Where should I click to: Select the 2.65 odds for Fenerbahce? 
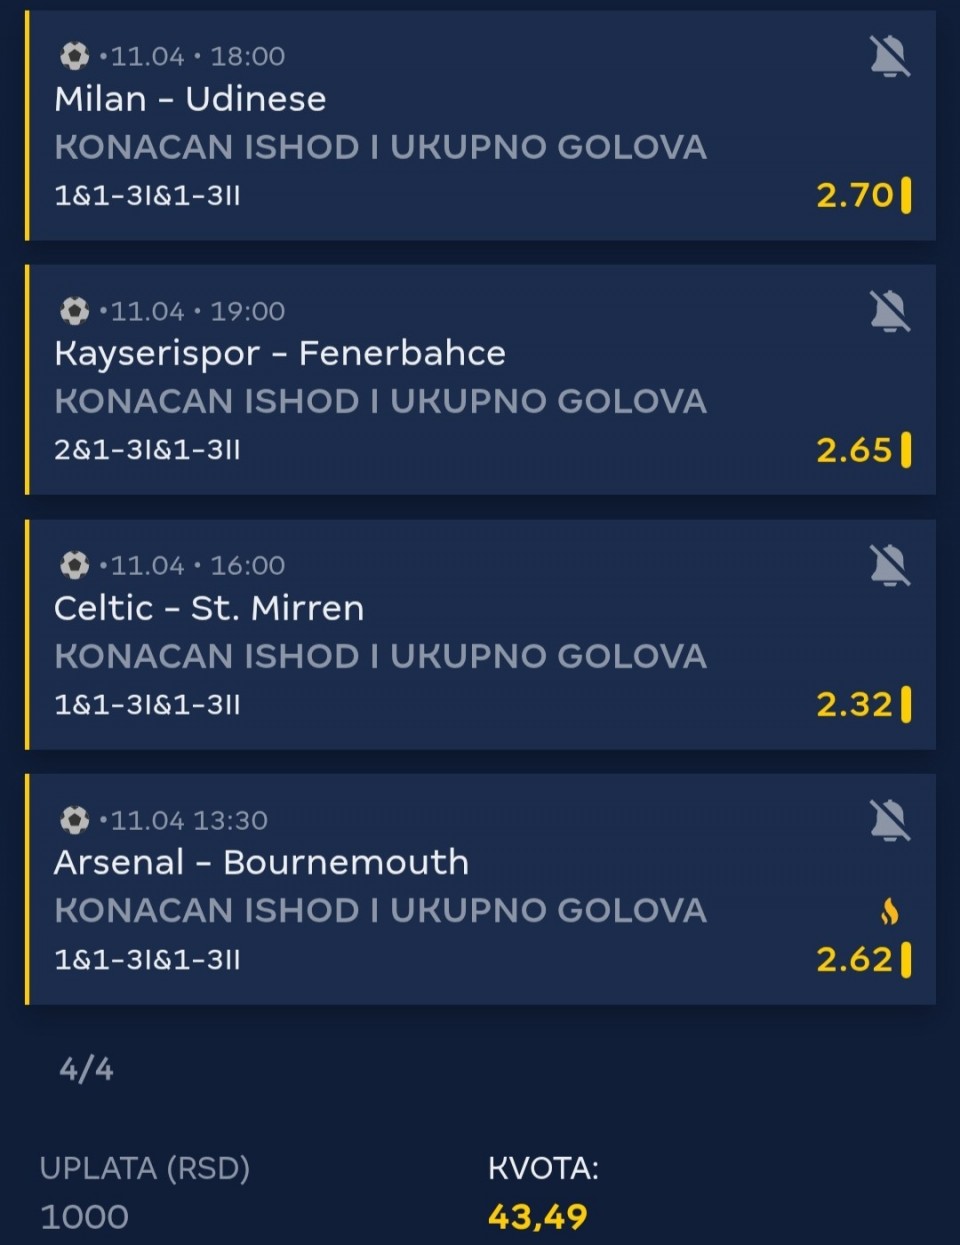pyautogui.click(x=855, y=450)
